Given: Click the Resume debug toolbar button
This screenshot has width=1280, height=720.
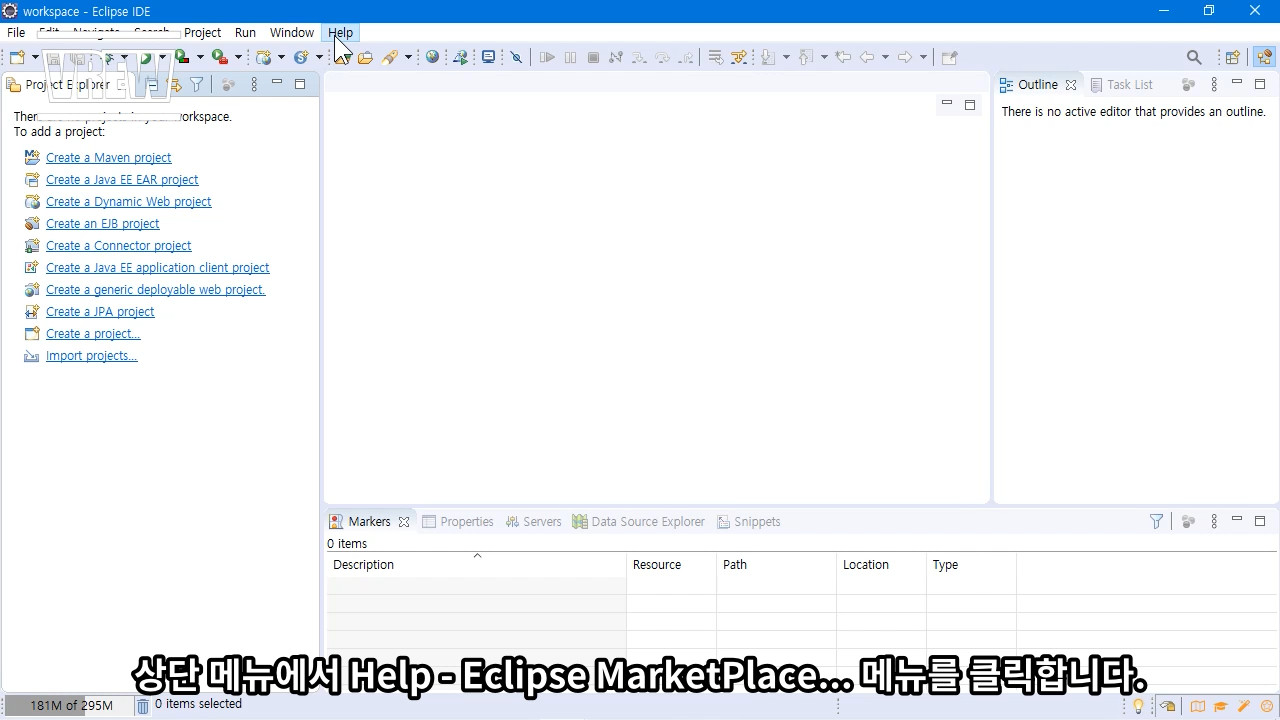Looking at the screenshot, I should [547, 57].
